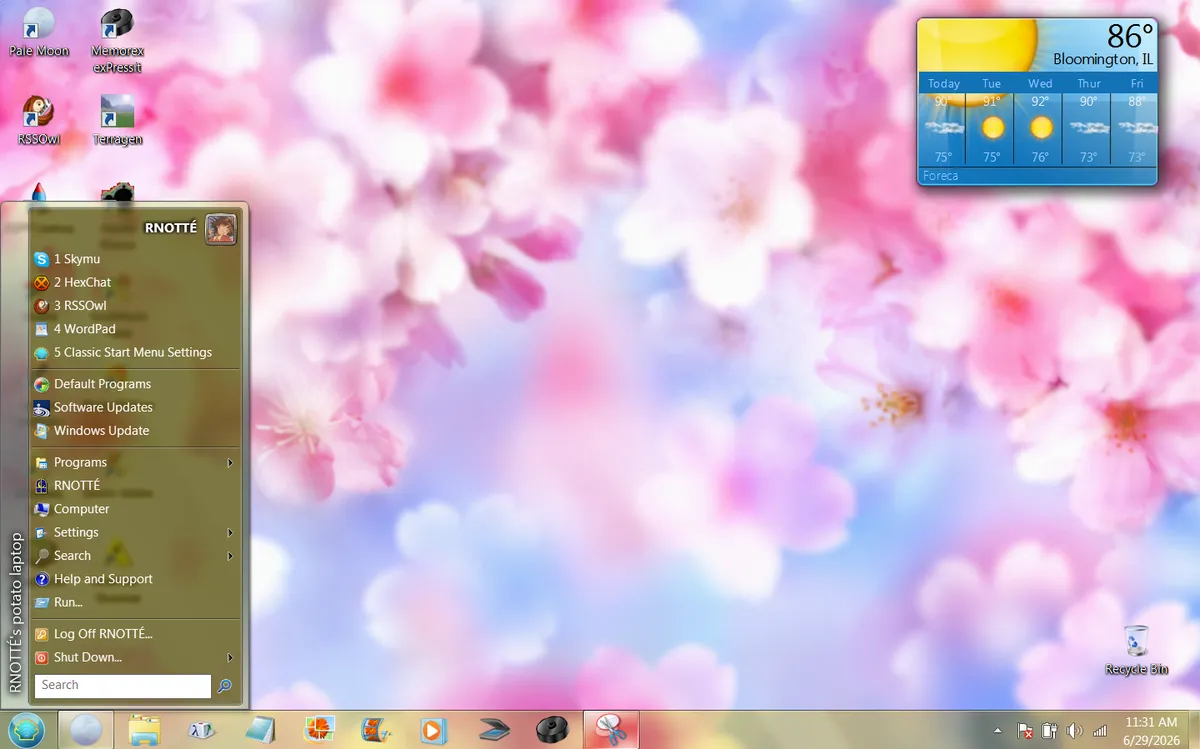Open the wireless network signal tray icon
The width and height of the screenshot is (1200, 749).
coord(1100,731)
